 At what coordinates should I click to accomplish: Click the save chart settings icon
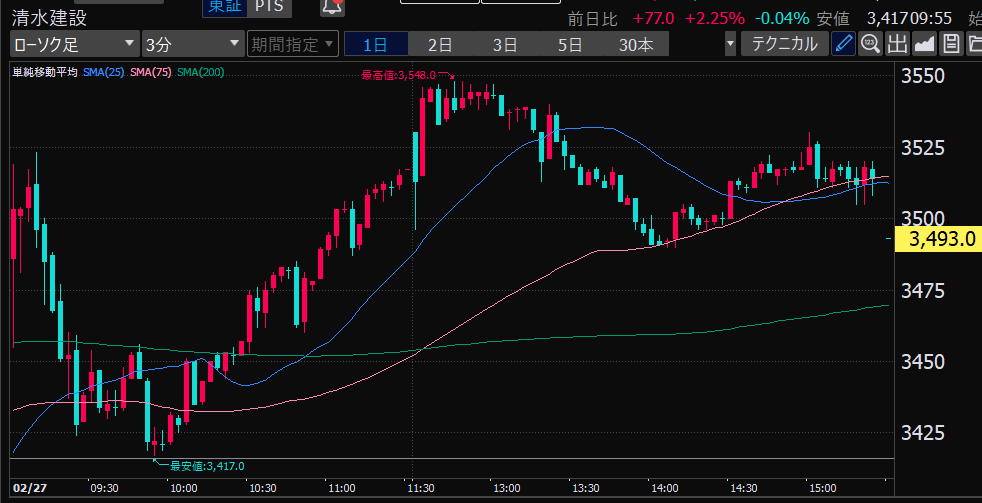(950, 44)
